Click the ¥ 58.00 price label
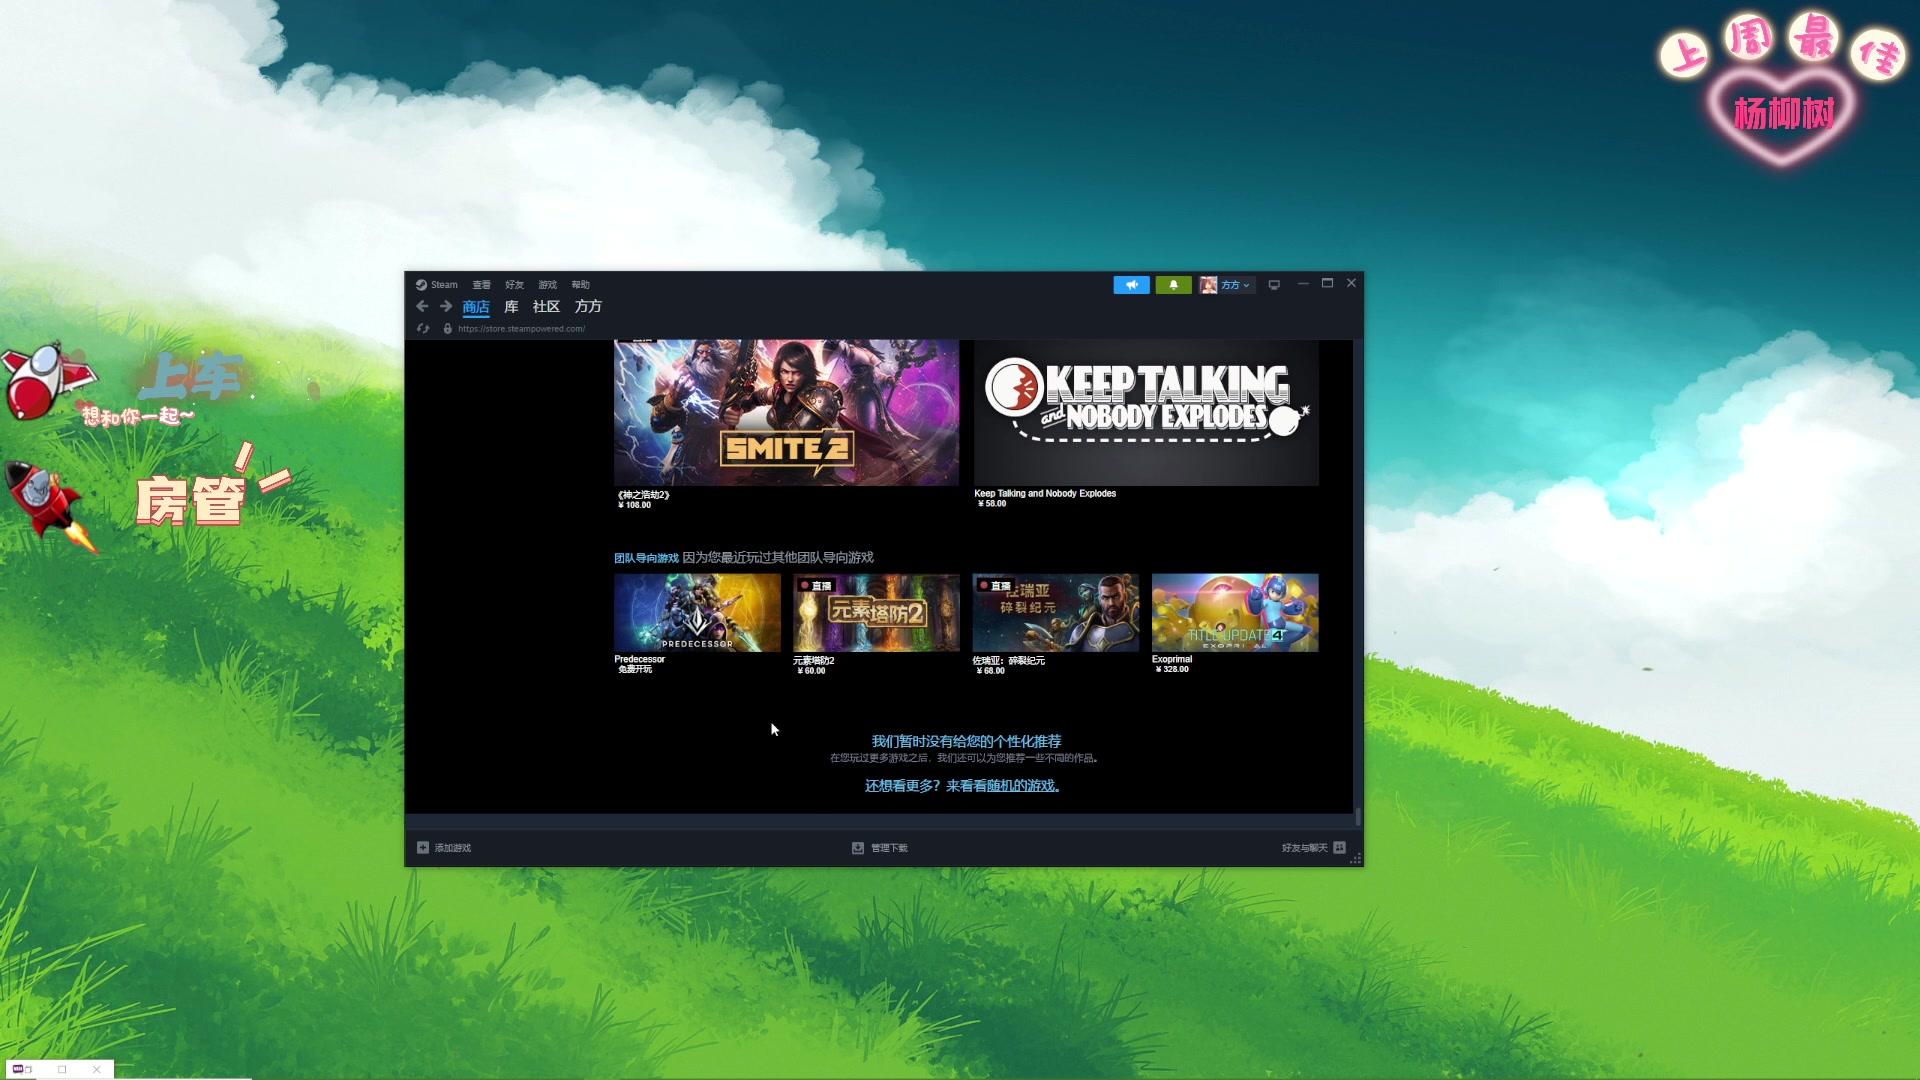1920x1080 pixels. [993, 504]
